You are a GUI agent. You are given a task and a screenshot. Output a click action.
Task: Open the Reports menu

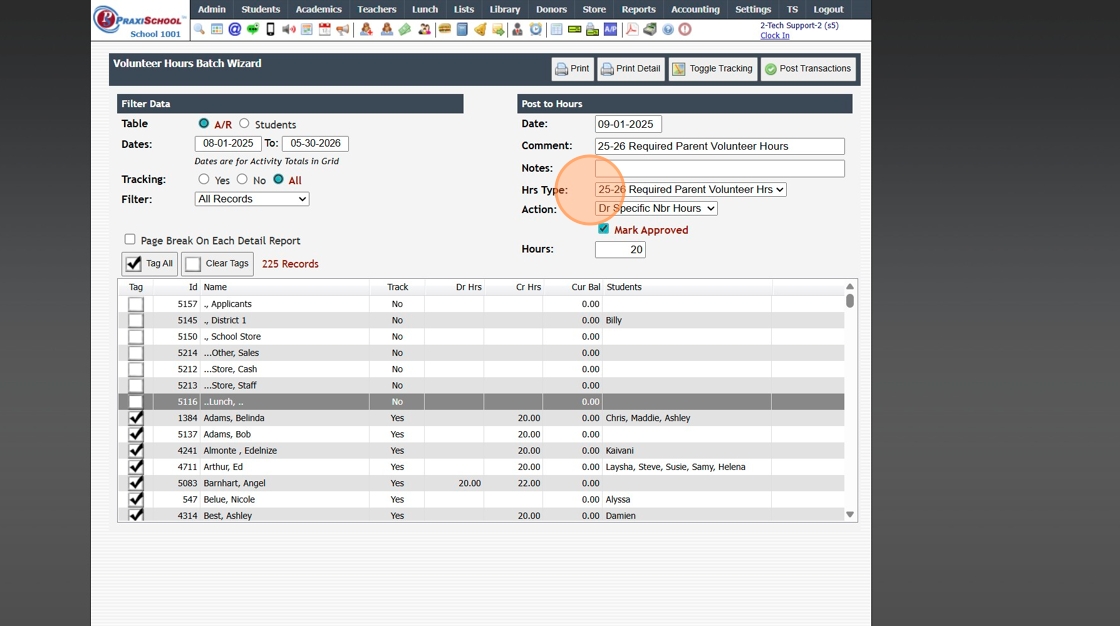tap(639, 9)
